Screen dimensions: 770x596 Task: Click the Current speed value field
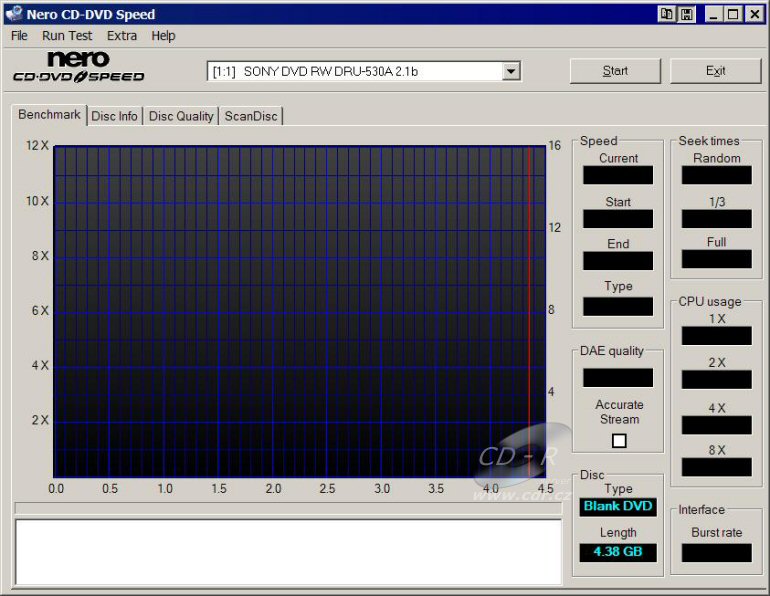pyautogui.click(x=618, y=175)
